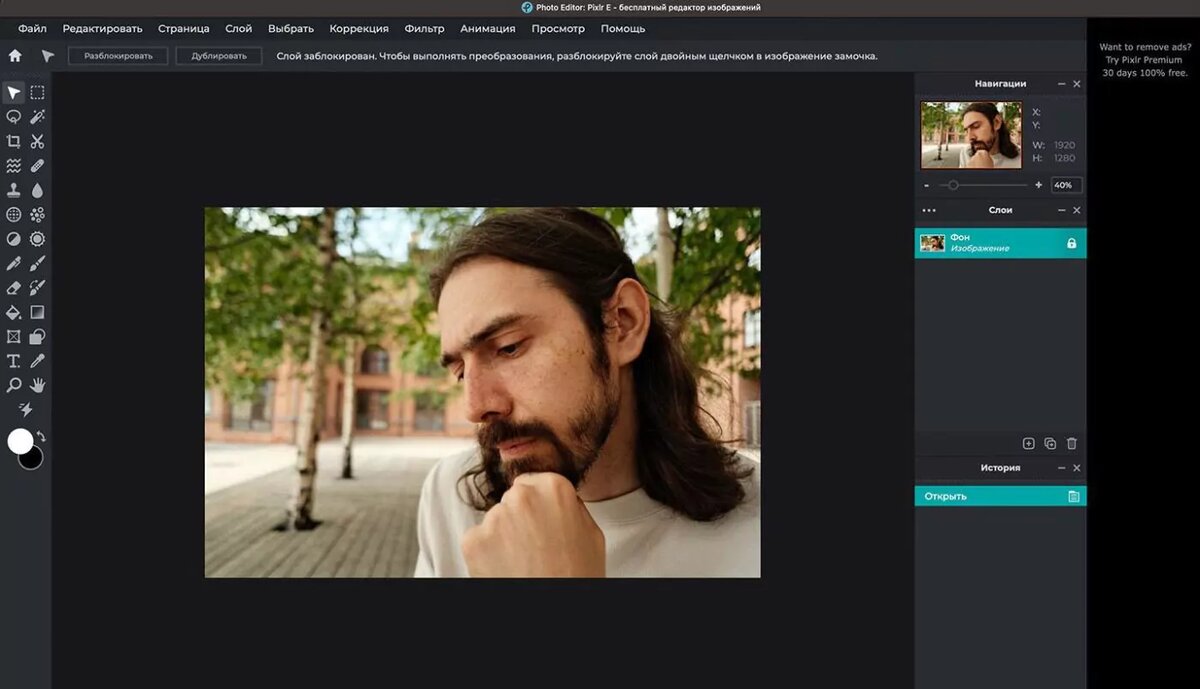Select the Eraser tool
The width and height of the screenshot is (1200, 689).
(14, 288)
